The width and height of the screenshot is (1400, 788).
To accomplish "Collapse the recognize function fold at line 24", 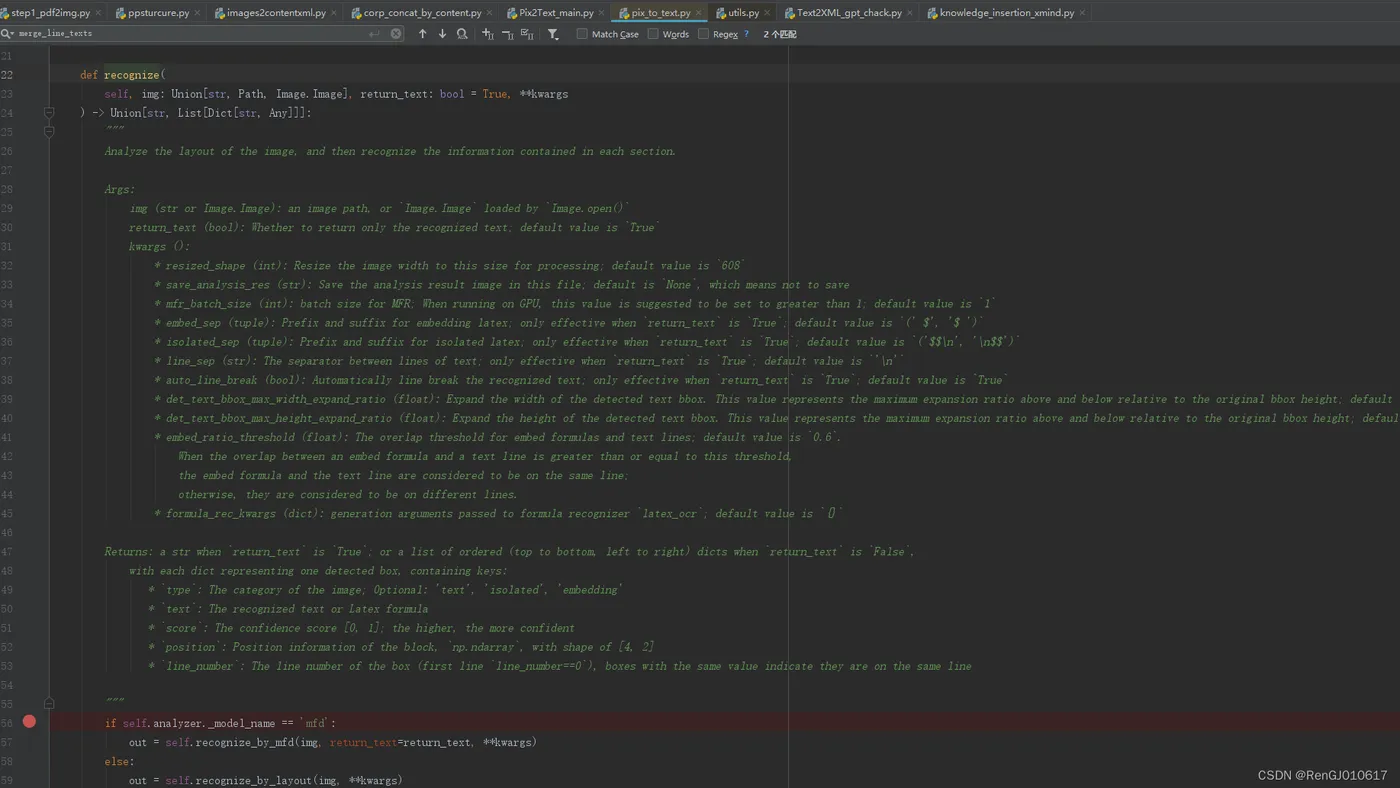I will point(49,113).
